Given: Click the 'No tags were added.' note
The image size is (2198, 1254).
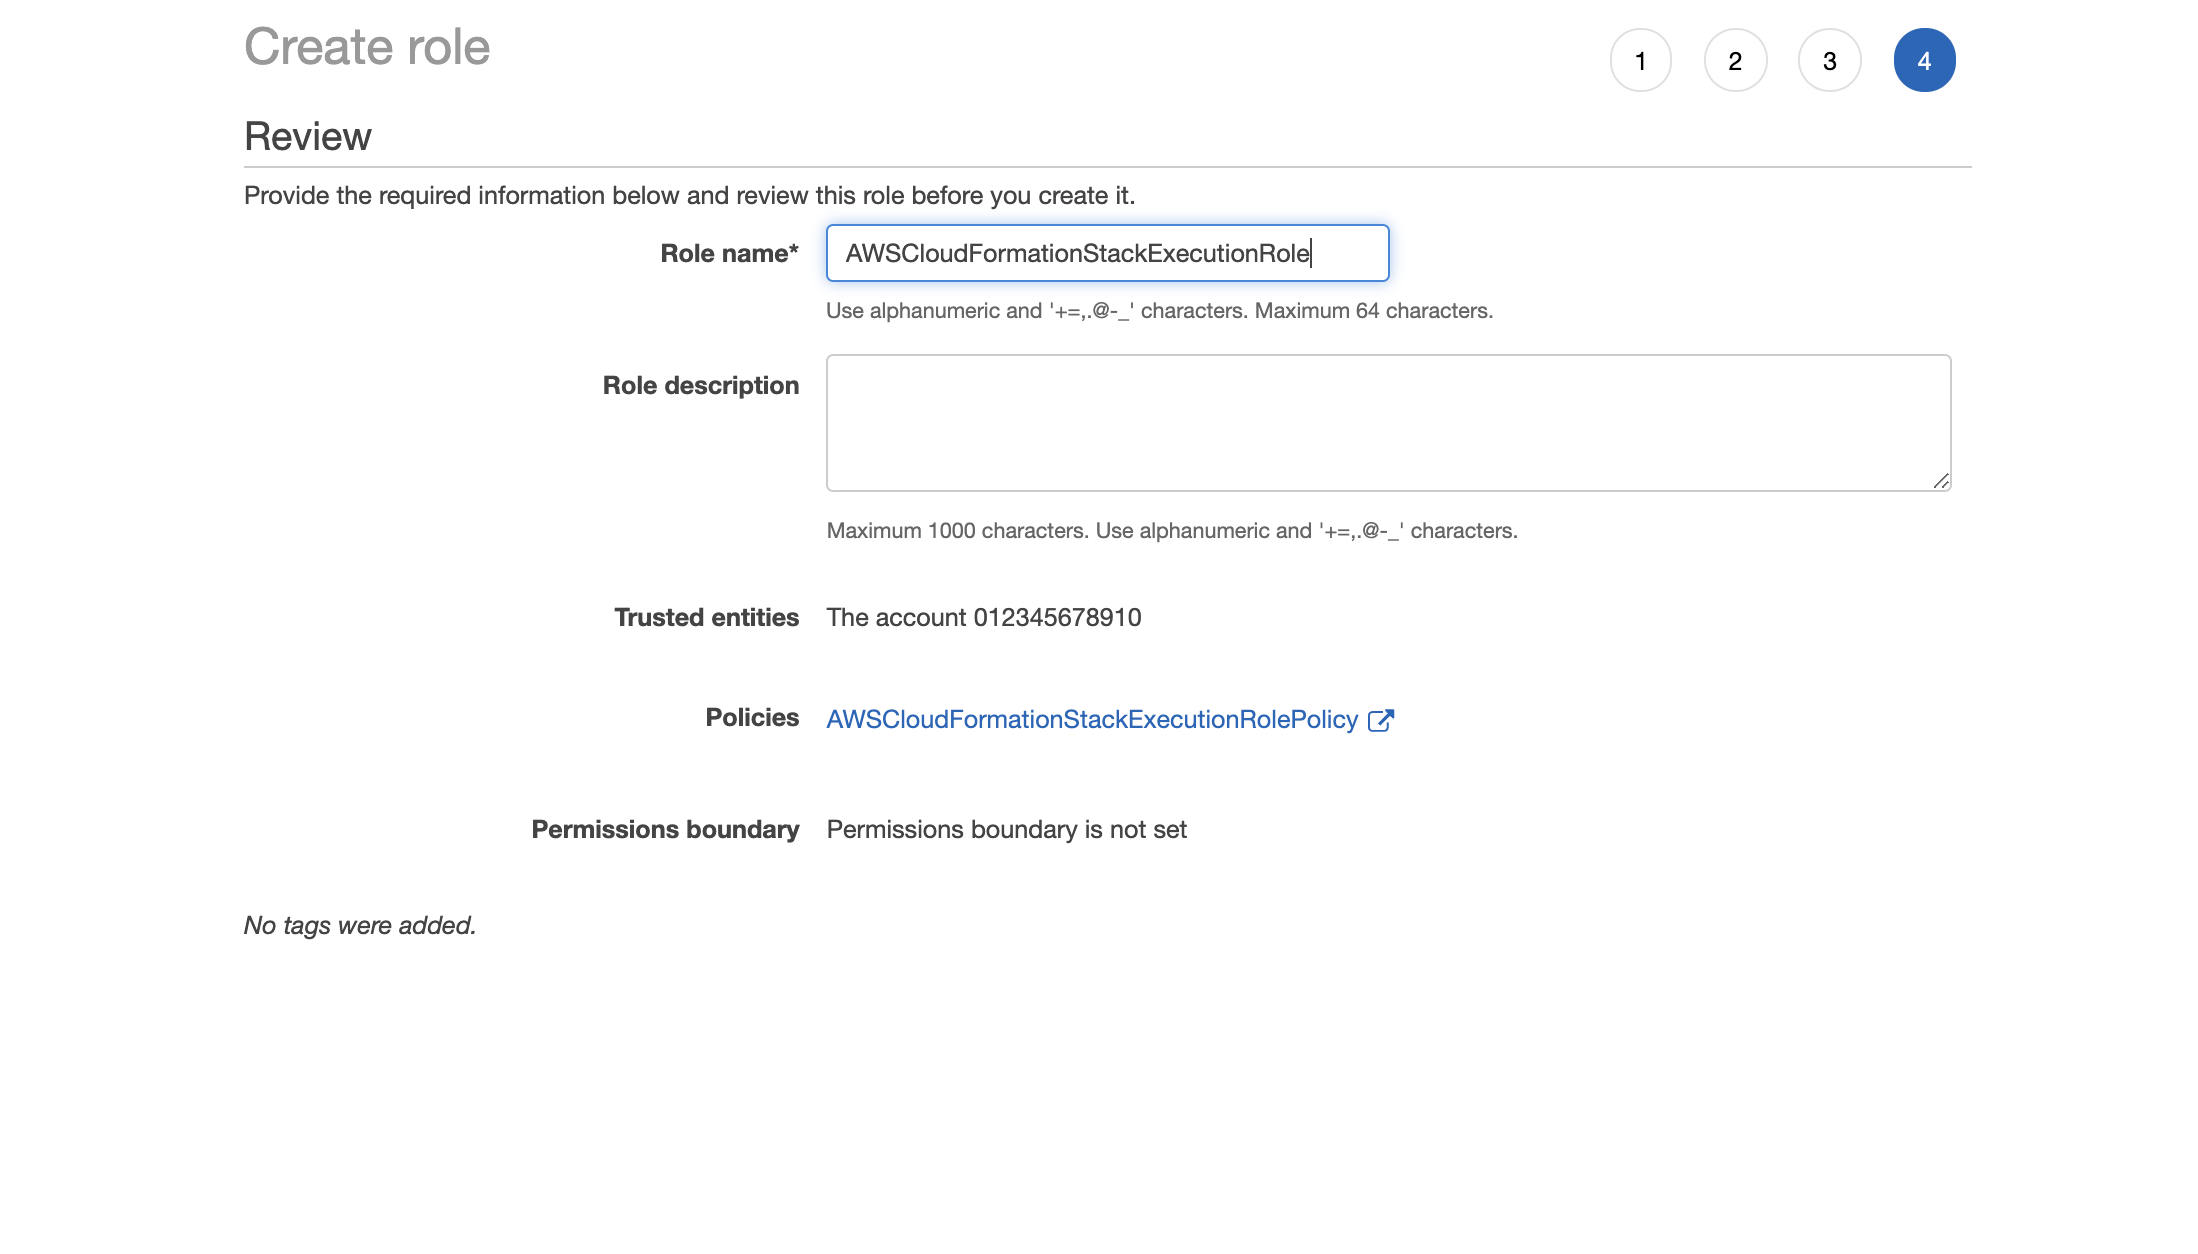Looking at the screenshot, I should tap(360, 925).
